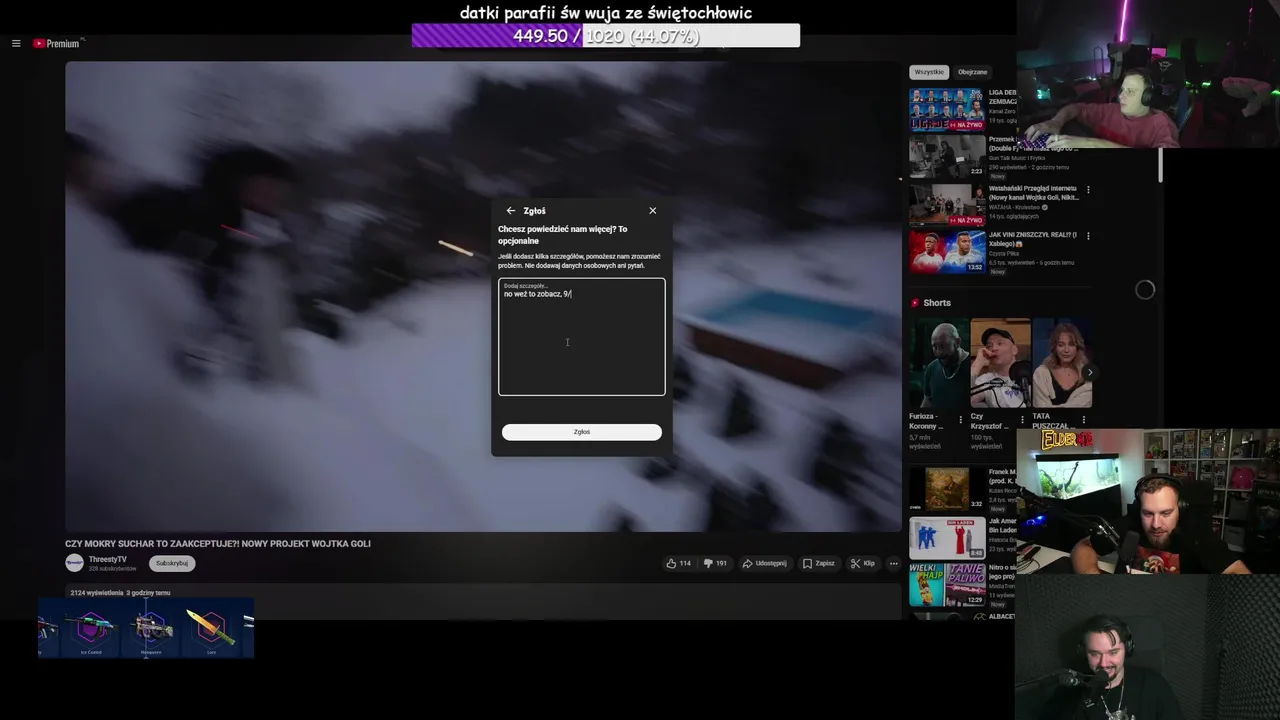The height and width of the screenshot is (720, 1280).
Task: Close the Zgłoś report dialog
Action: coord(653,211)
